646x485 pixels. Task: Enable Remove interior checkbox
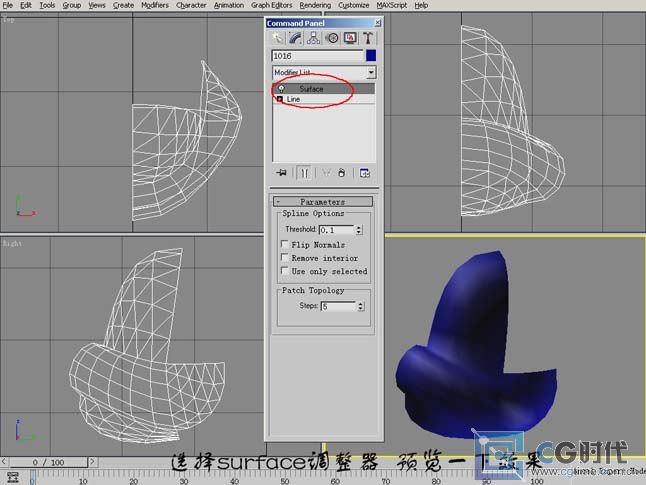284,258
